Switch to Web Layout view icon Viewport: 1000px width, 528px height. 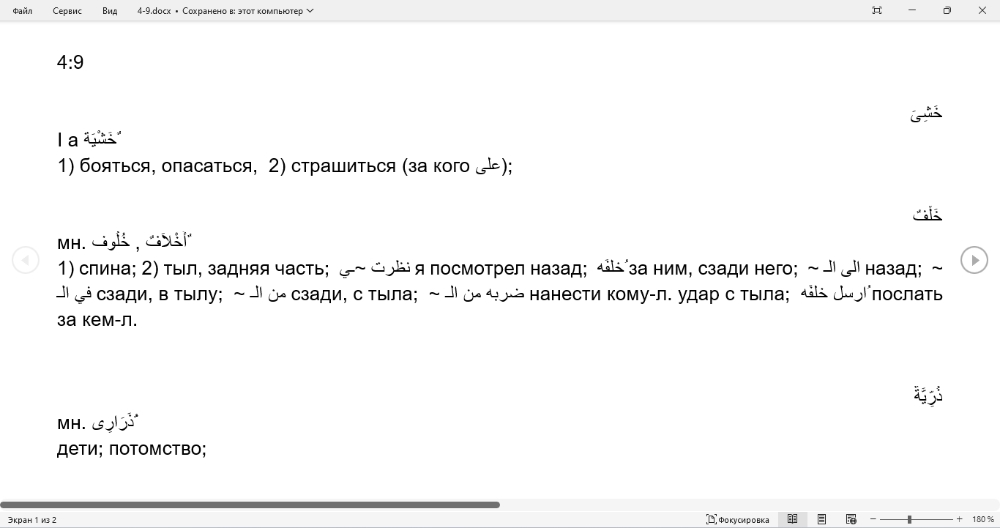(851, 520)
